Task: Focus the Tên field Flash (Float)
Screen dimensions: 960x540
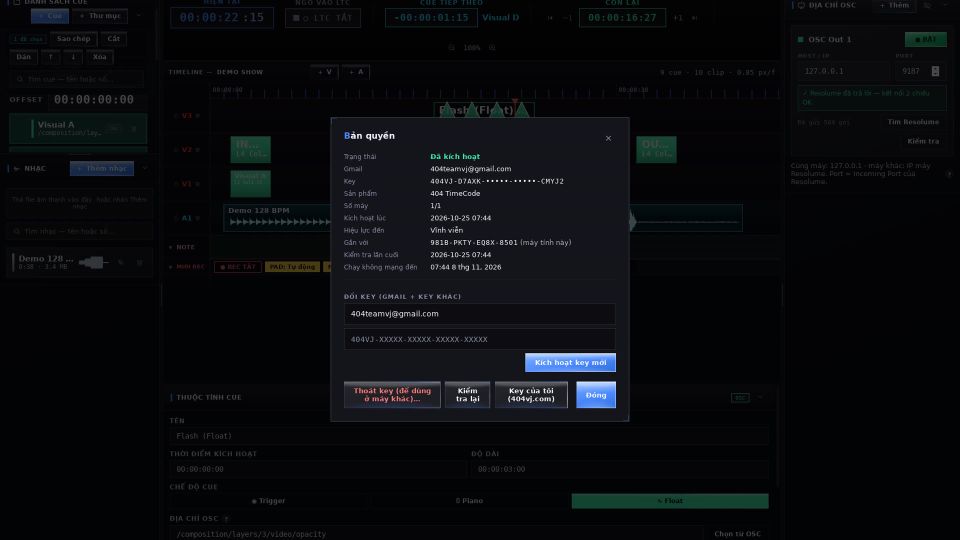Action: coord(469,437)
